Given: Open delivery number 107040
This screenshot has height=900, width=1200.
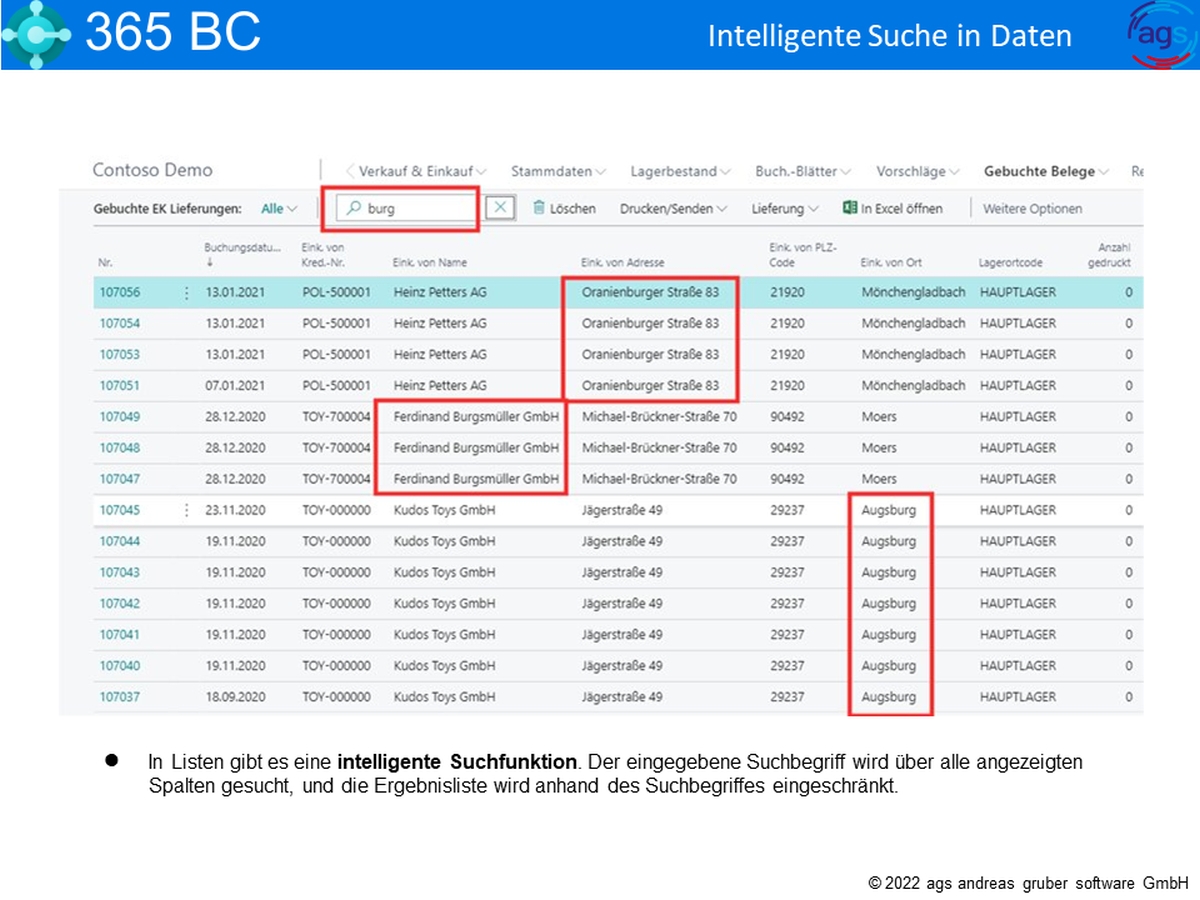Looking at the screenshot, I should (x=119, y=665).
